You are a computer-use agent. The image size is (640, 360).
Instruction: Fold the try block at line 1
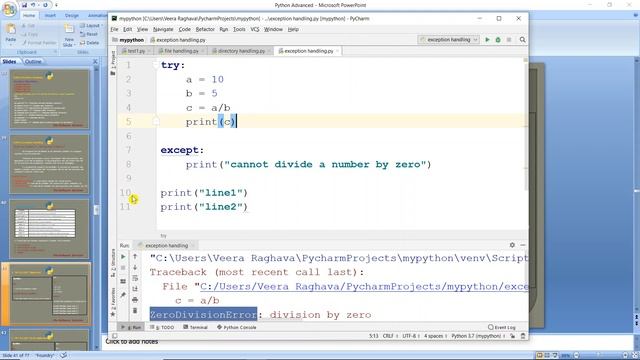click(x=156, y=65)
